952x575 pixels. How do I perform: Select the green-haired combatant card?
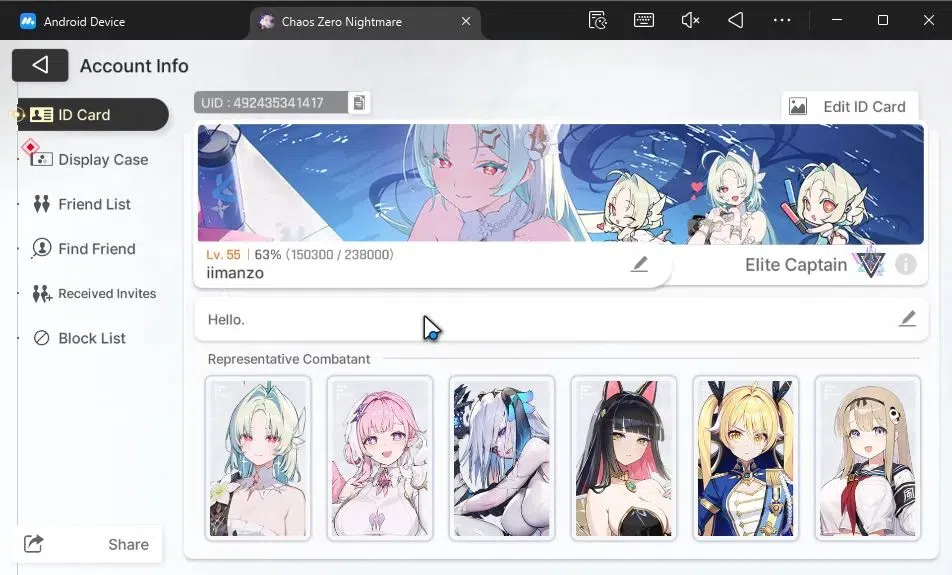click(x=258, y=458)
